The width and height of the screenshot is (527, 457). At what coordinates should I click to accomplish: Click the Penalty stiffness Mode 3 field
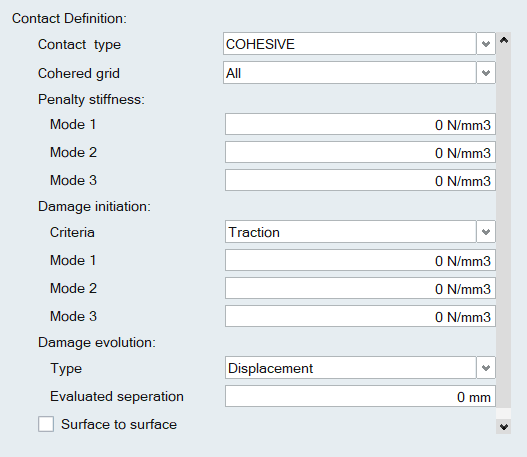pyautogui.click(x=360, y=180)
